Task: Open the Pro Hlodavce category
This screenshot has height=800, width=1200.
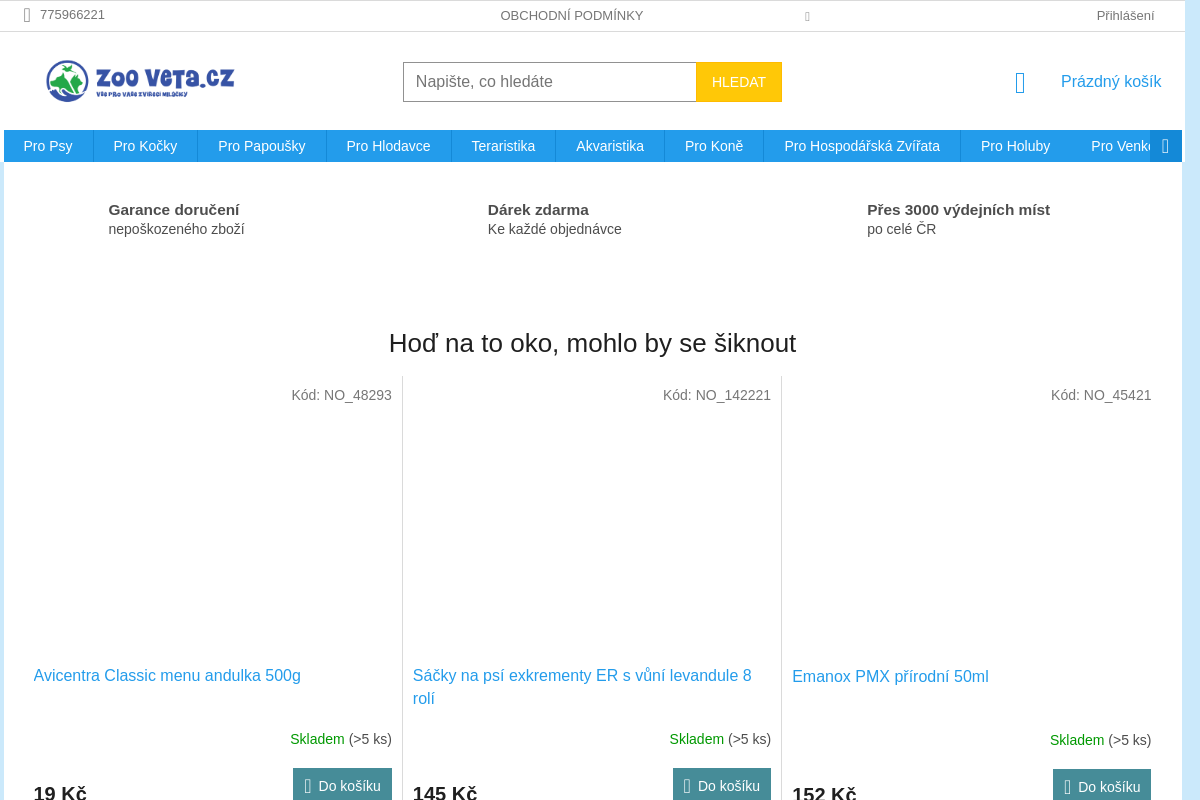Action: [389, 146]
